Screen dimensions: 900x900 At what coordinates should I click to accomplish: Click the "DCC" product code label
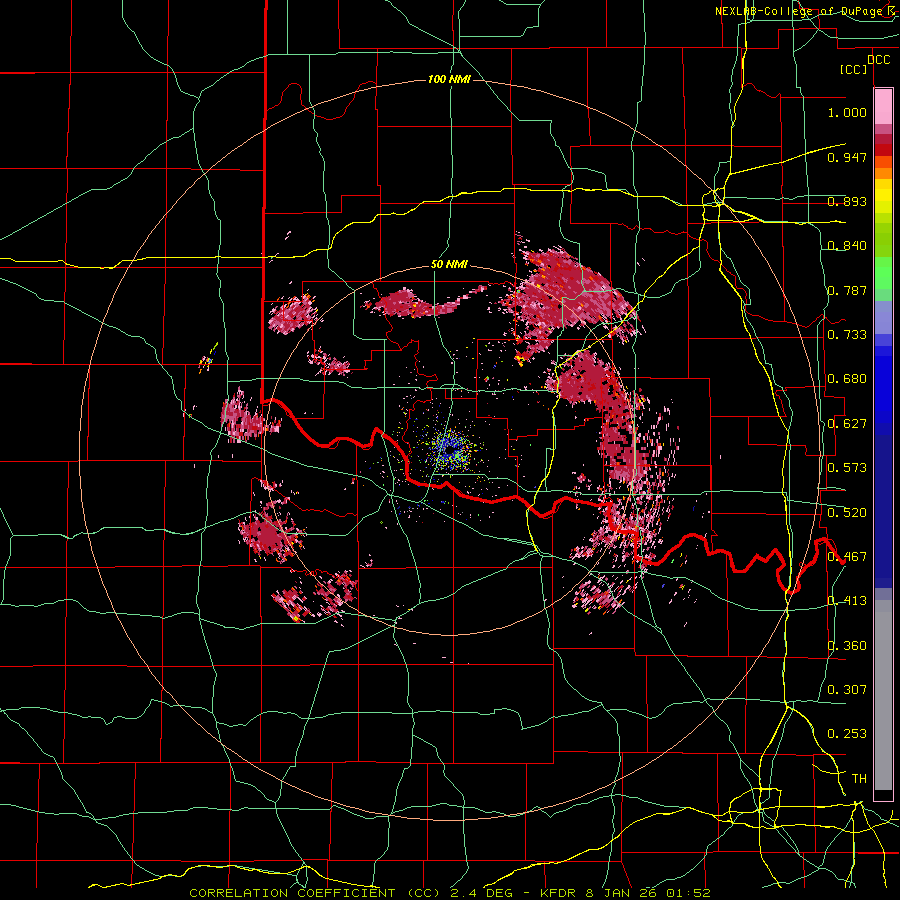coord(879,60)
